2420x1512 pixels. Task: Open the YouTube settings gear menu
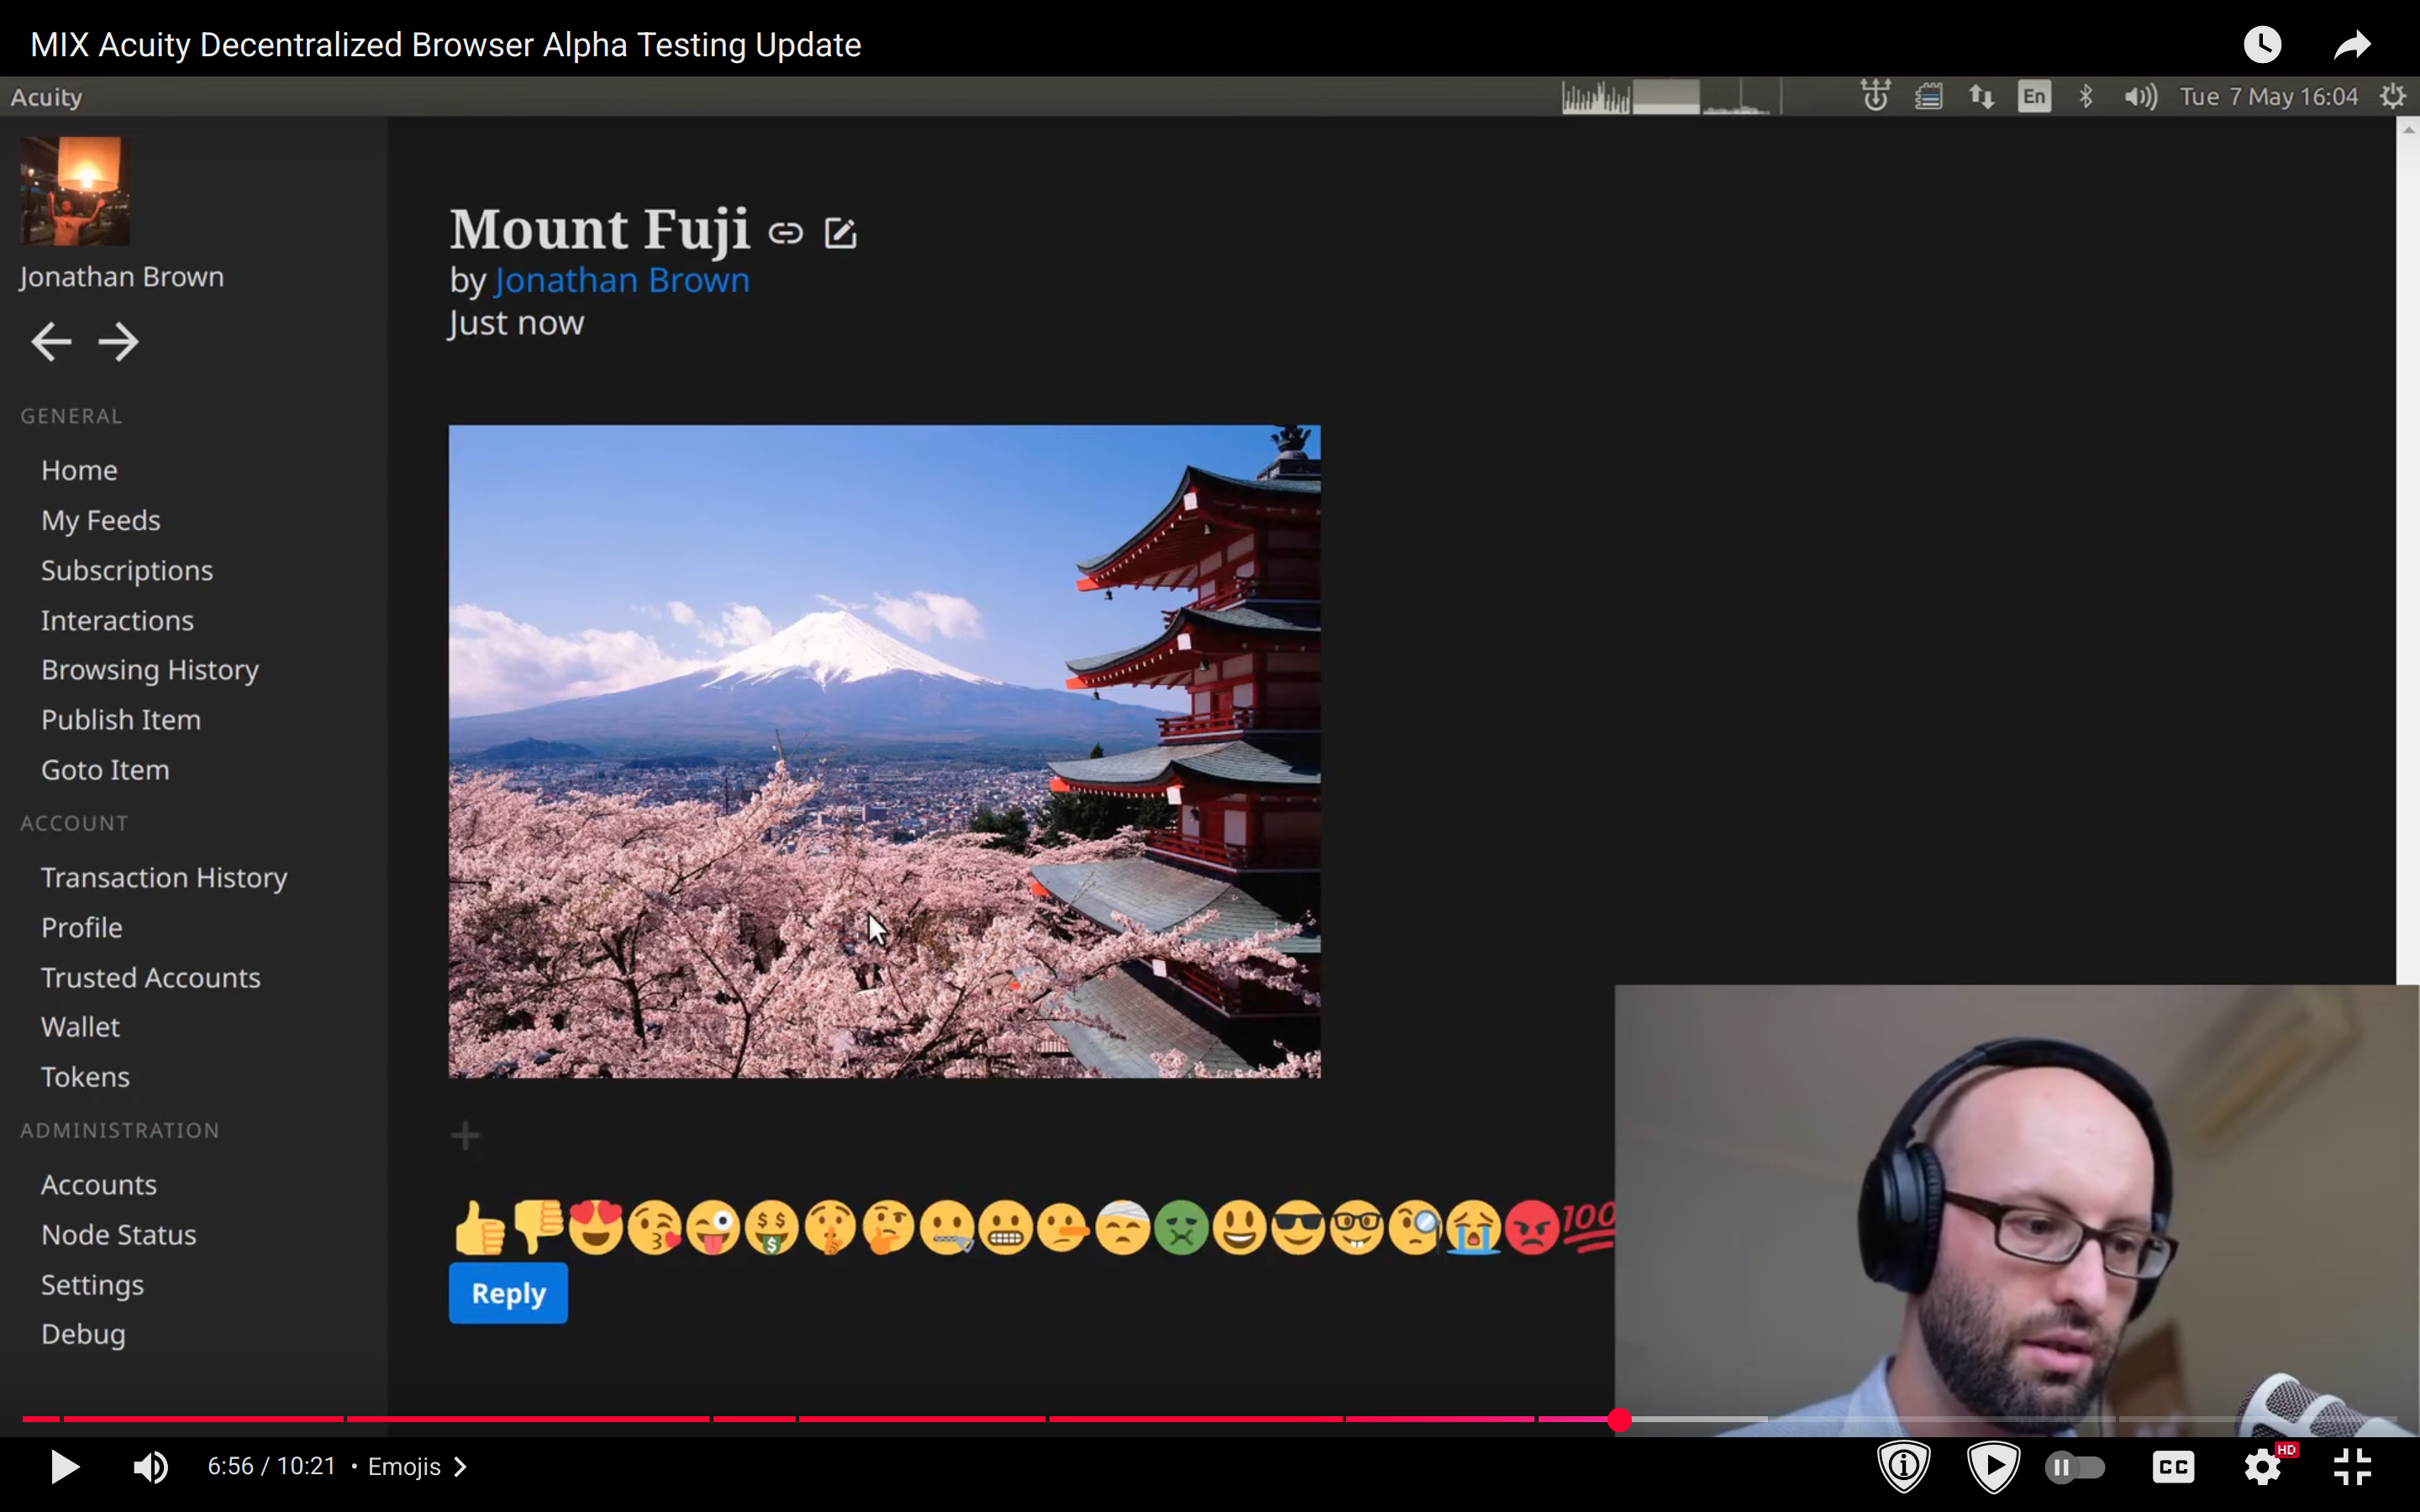click(x=2262, y=1467)
